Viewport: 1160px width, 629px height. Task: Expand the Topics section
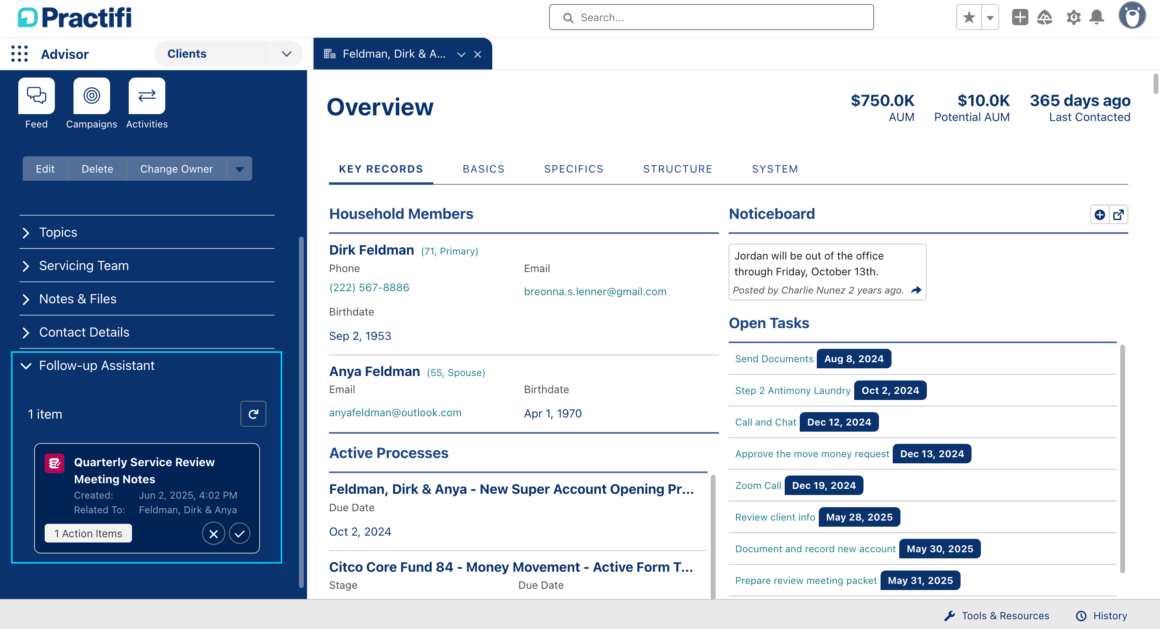(x=58, y=232)
